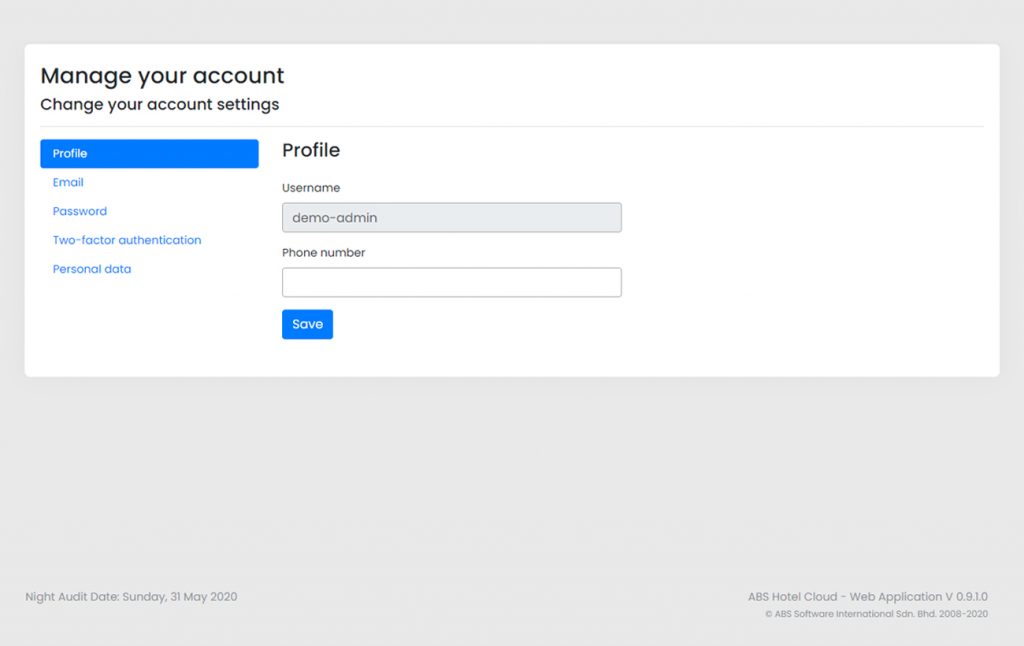The width and height of the screenshot is (1024, 646).
Task: Click the 'V 0.9.1.0' version number
Action: click(x=965, y=597)
